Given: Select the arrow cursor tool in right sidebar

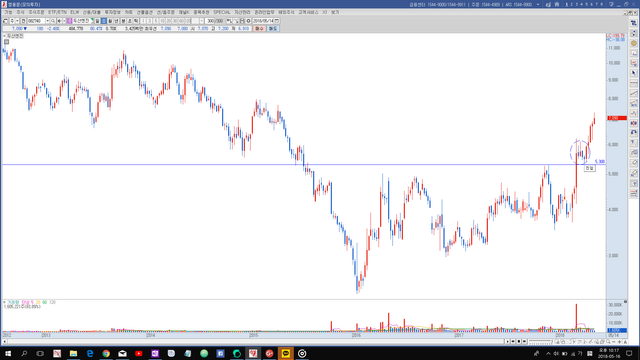Looking at the screenshot, I should pyautogui.click(x=633, y=73).
